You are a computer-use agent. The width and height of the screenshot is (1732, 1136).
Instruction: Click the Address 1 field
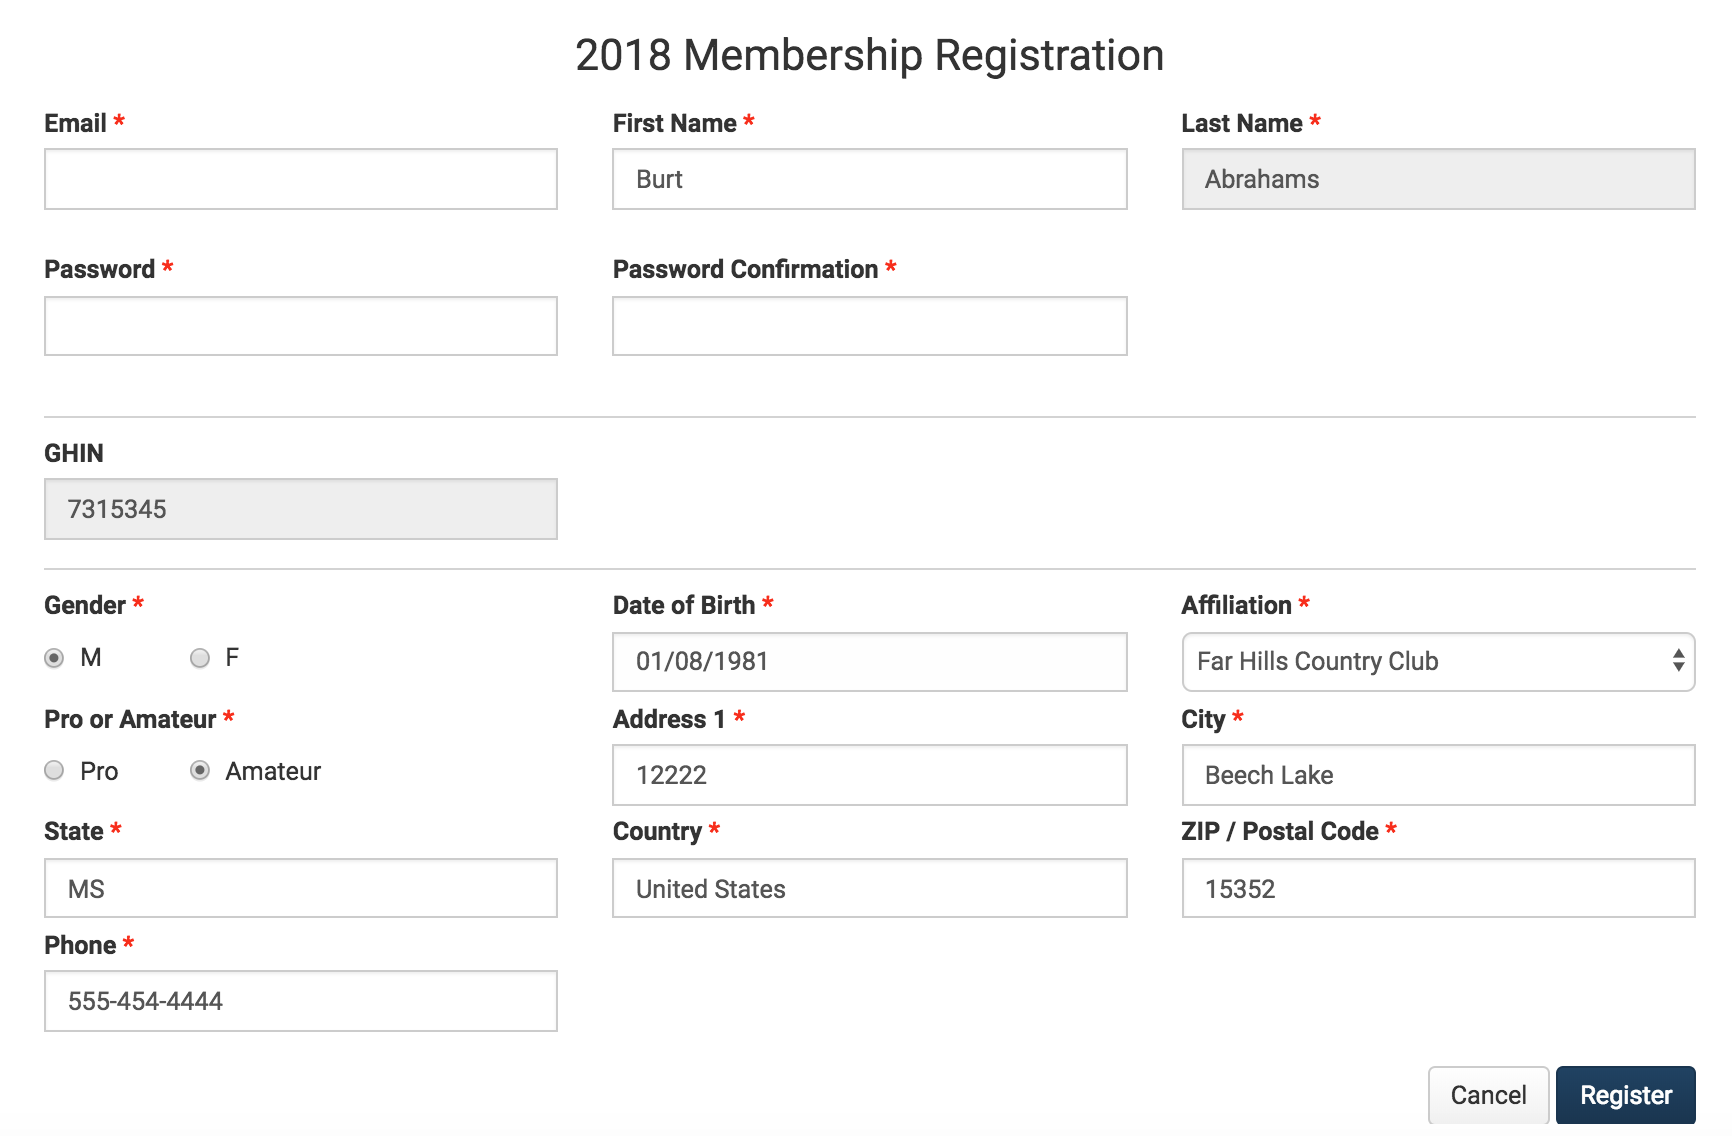click(x=869, y=775)
